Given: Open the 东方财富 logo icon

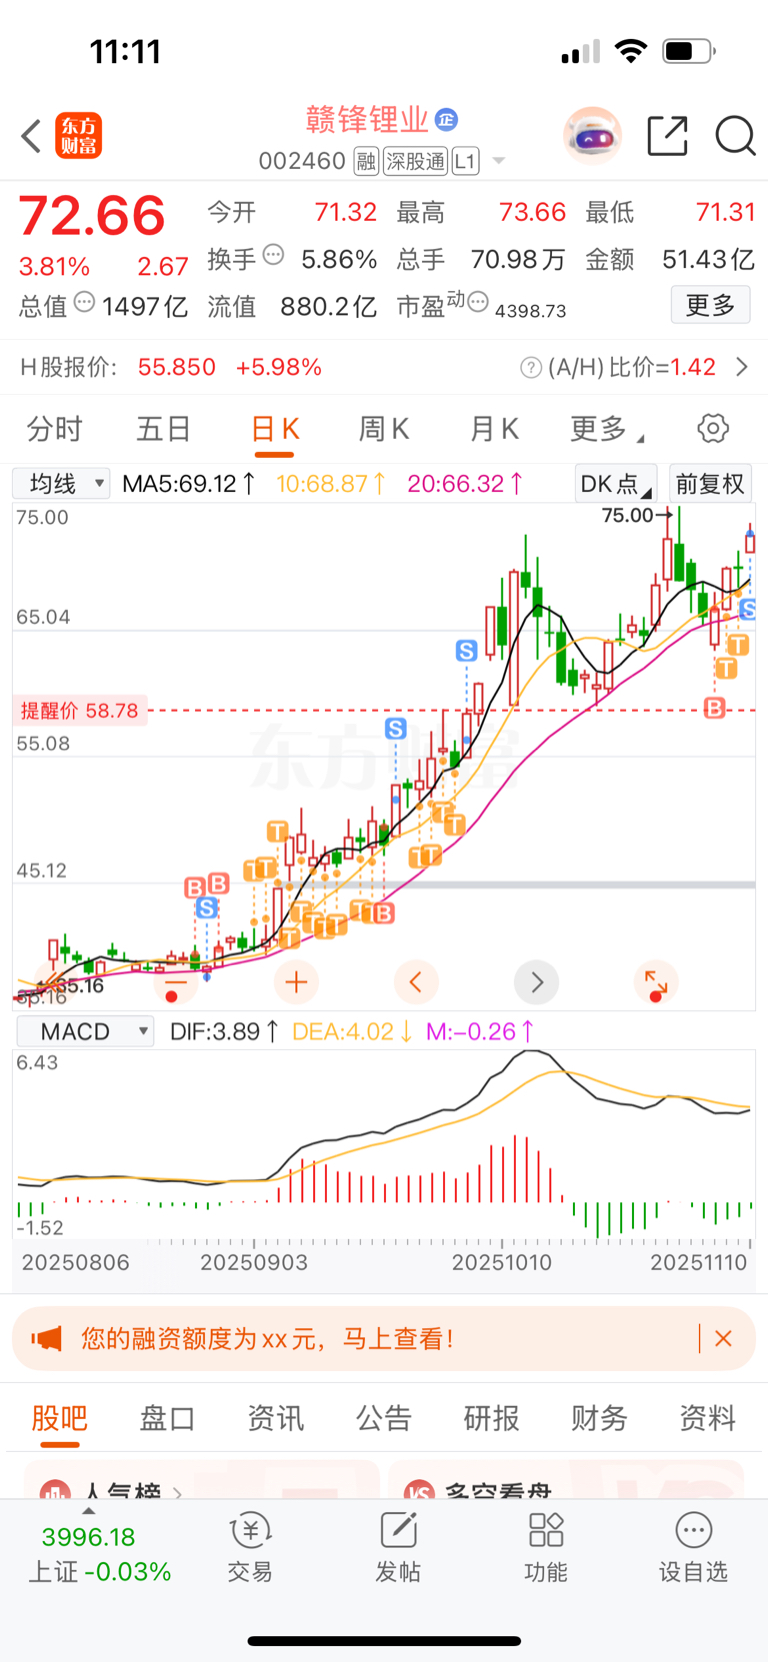Looking at the screenshot, I should pos(78,136).
